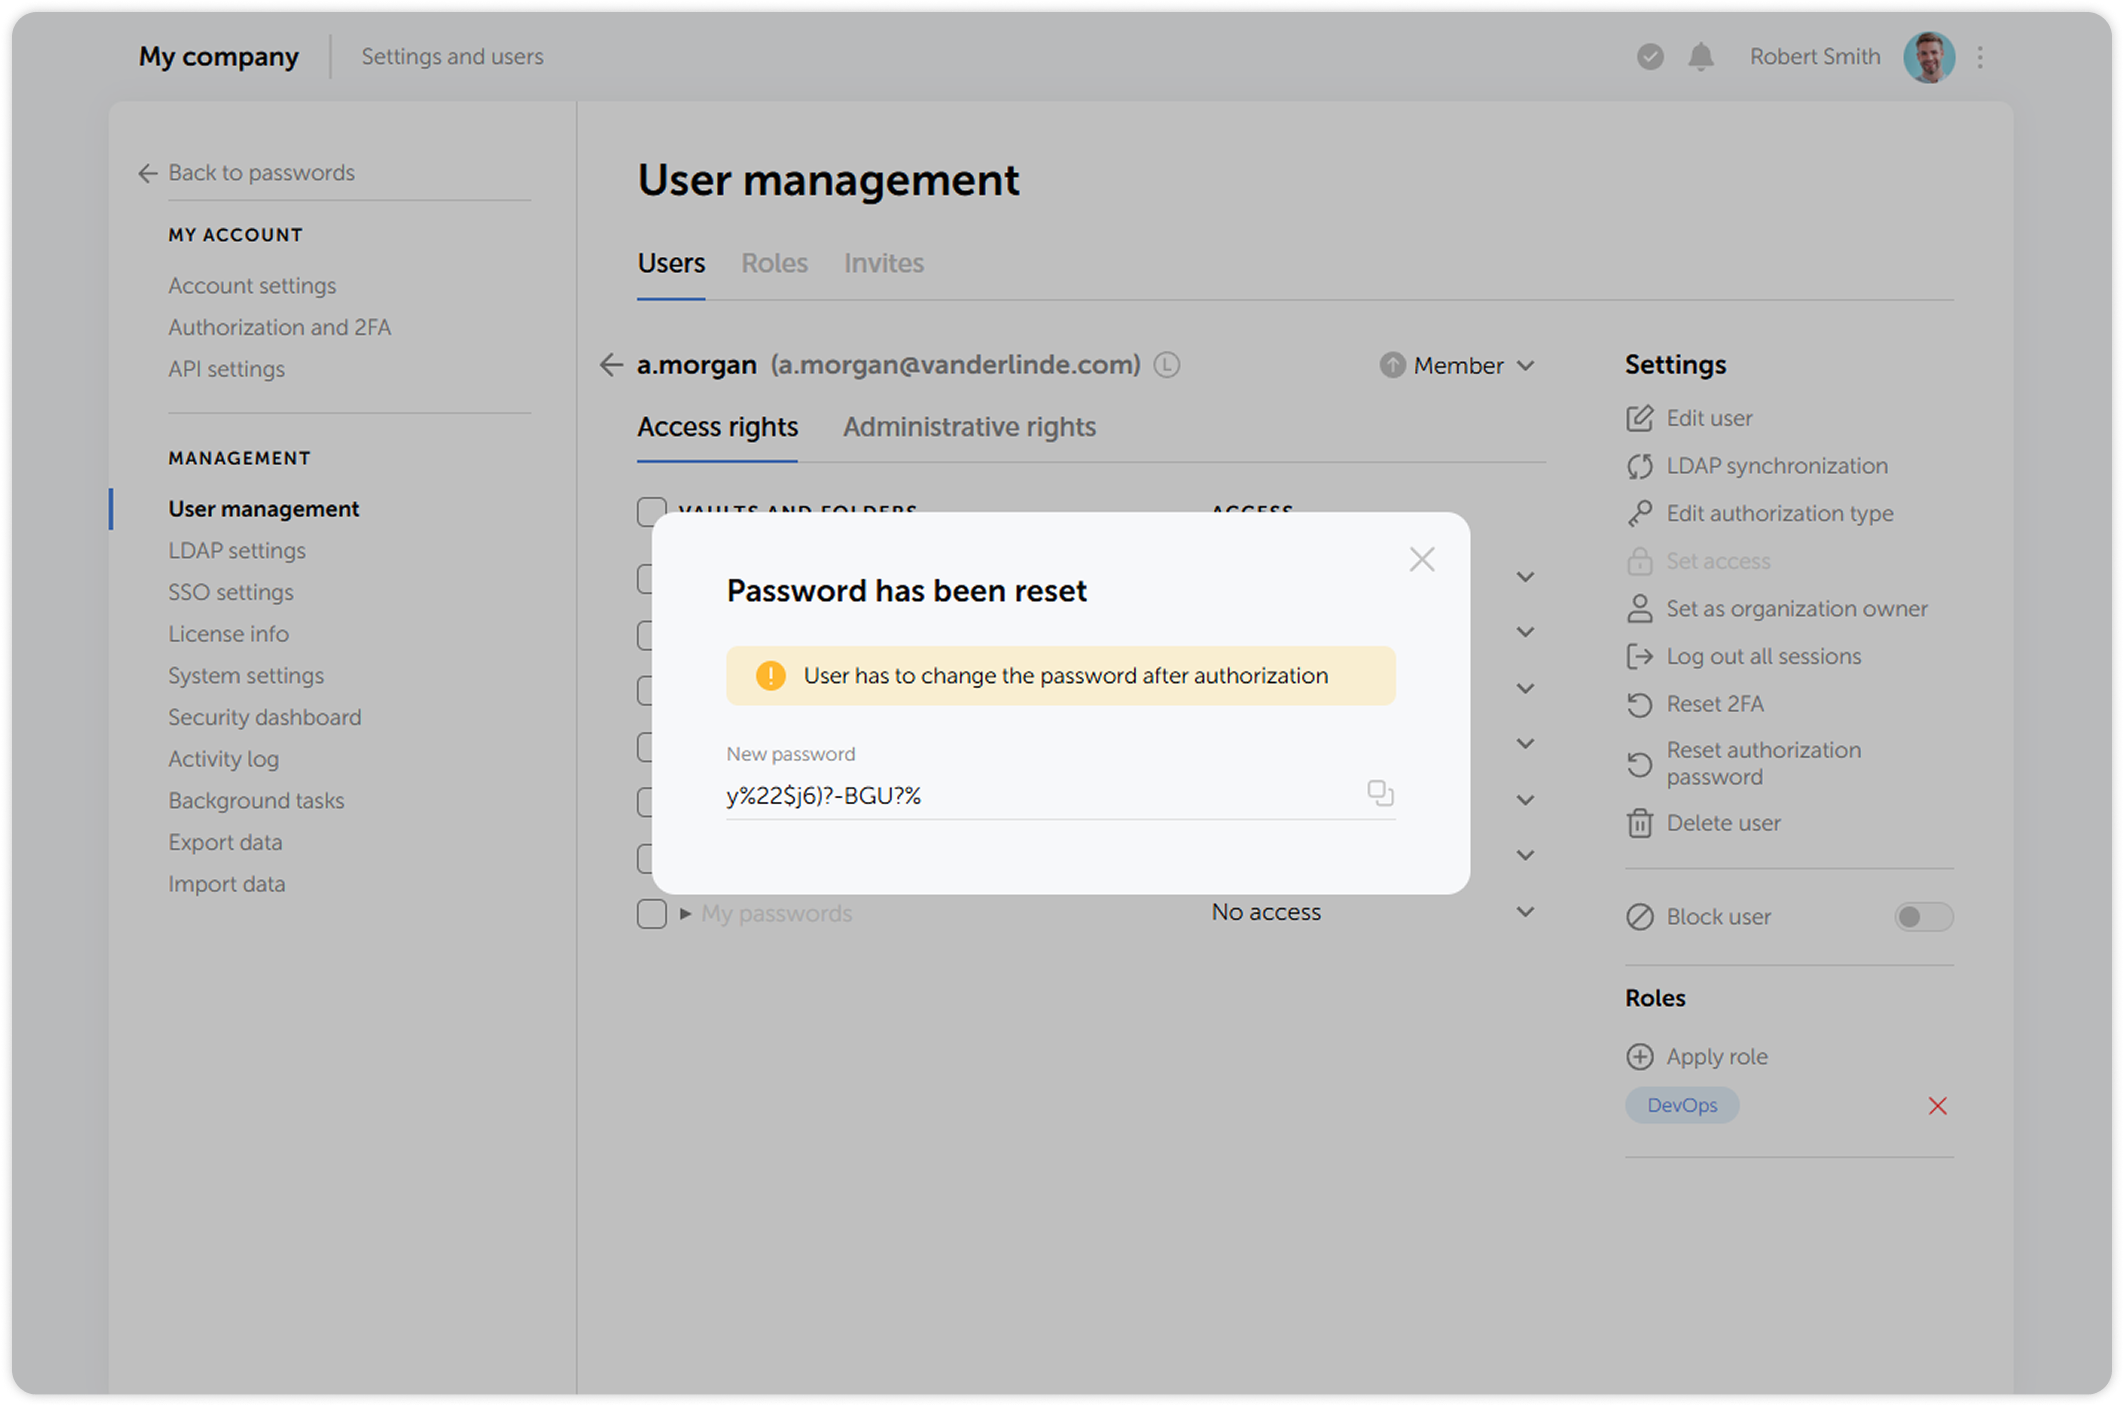The height and width of the screenshot is (1407, 2124).
Task: Copy the new password using the copy icon
Action: coord(1380,793)
